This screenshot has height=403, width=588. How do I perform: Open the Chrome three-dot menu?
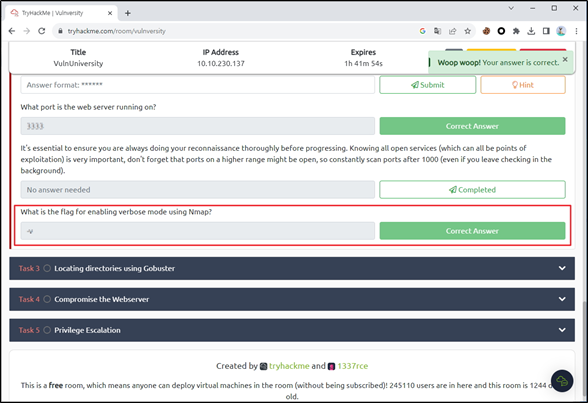576,31
